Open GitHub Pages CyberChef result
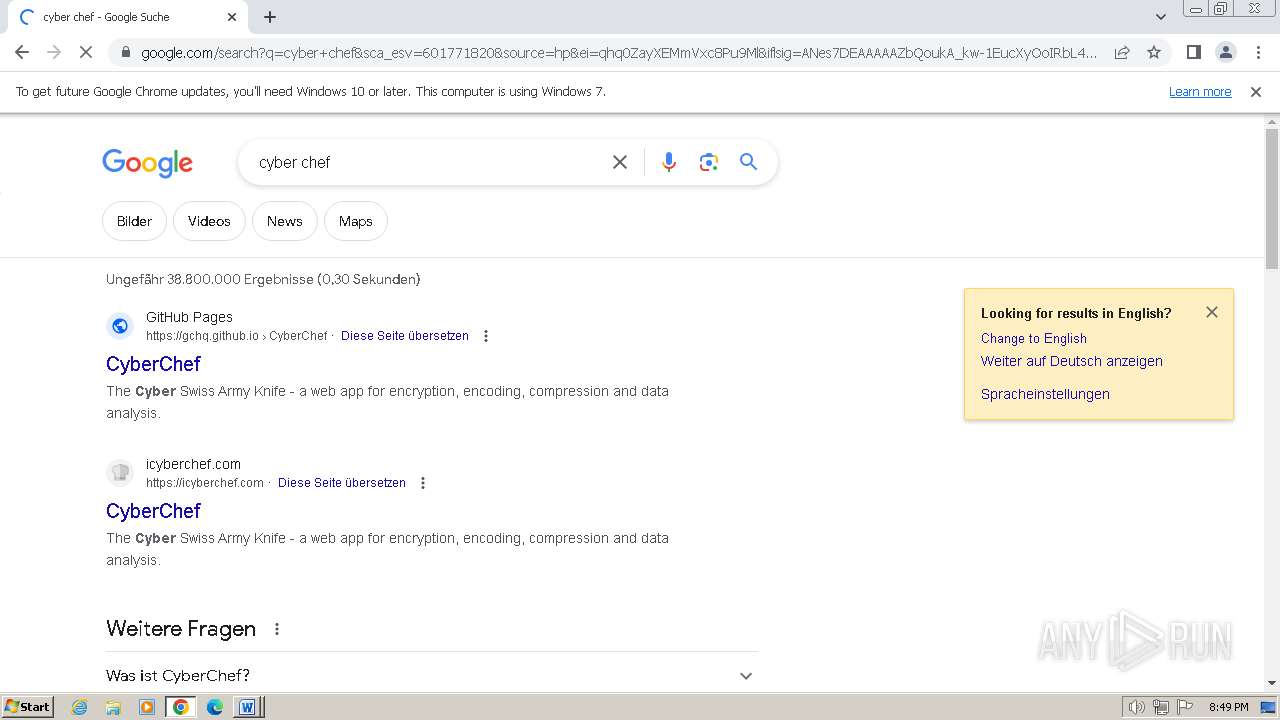This screenshot has height=720, width=1280. tap(153, 364)
